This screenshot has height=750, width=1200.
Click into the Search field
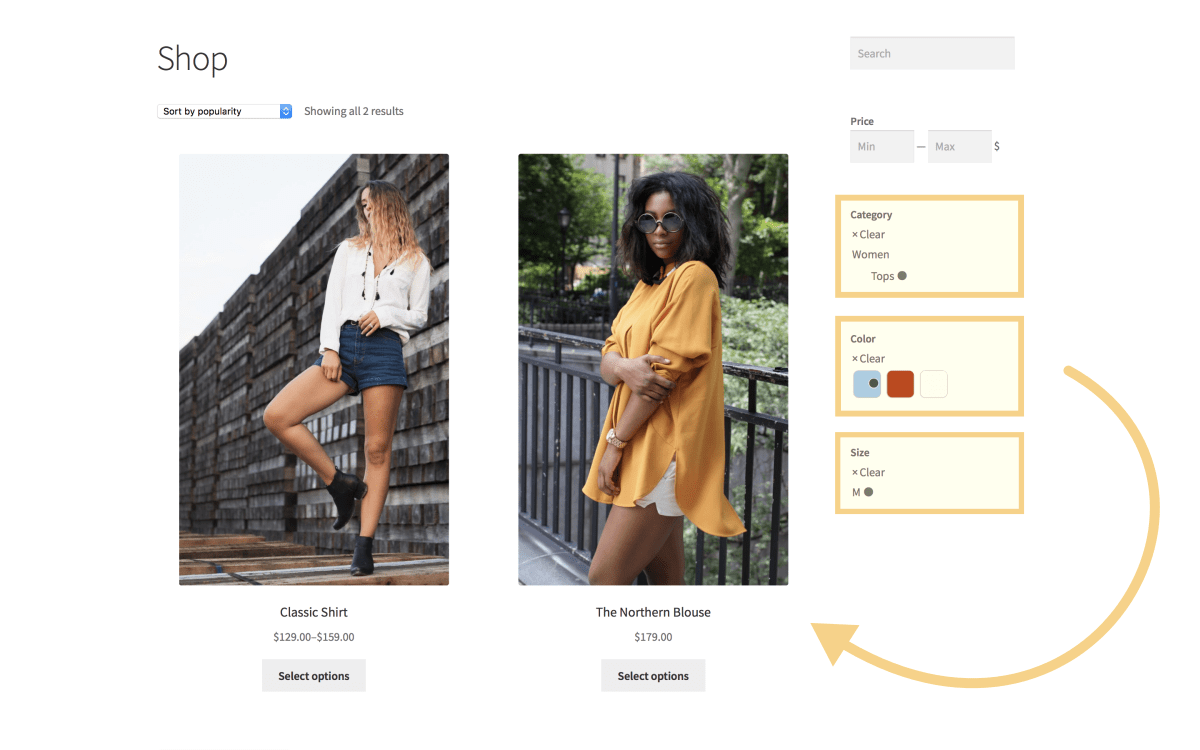coord(931,54)
